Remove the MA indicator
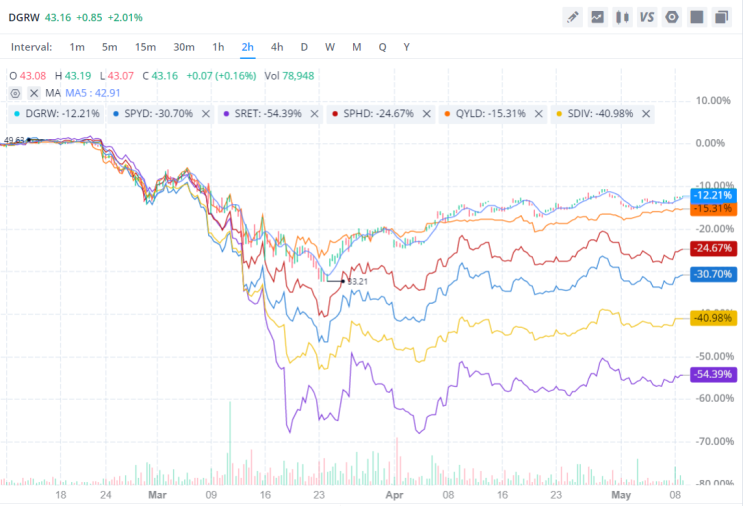 (34, 93)
